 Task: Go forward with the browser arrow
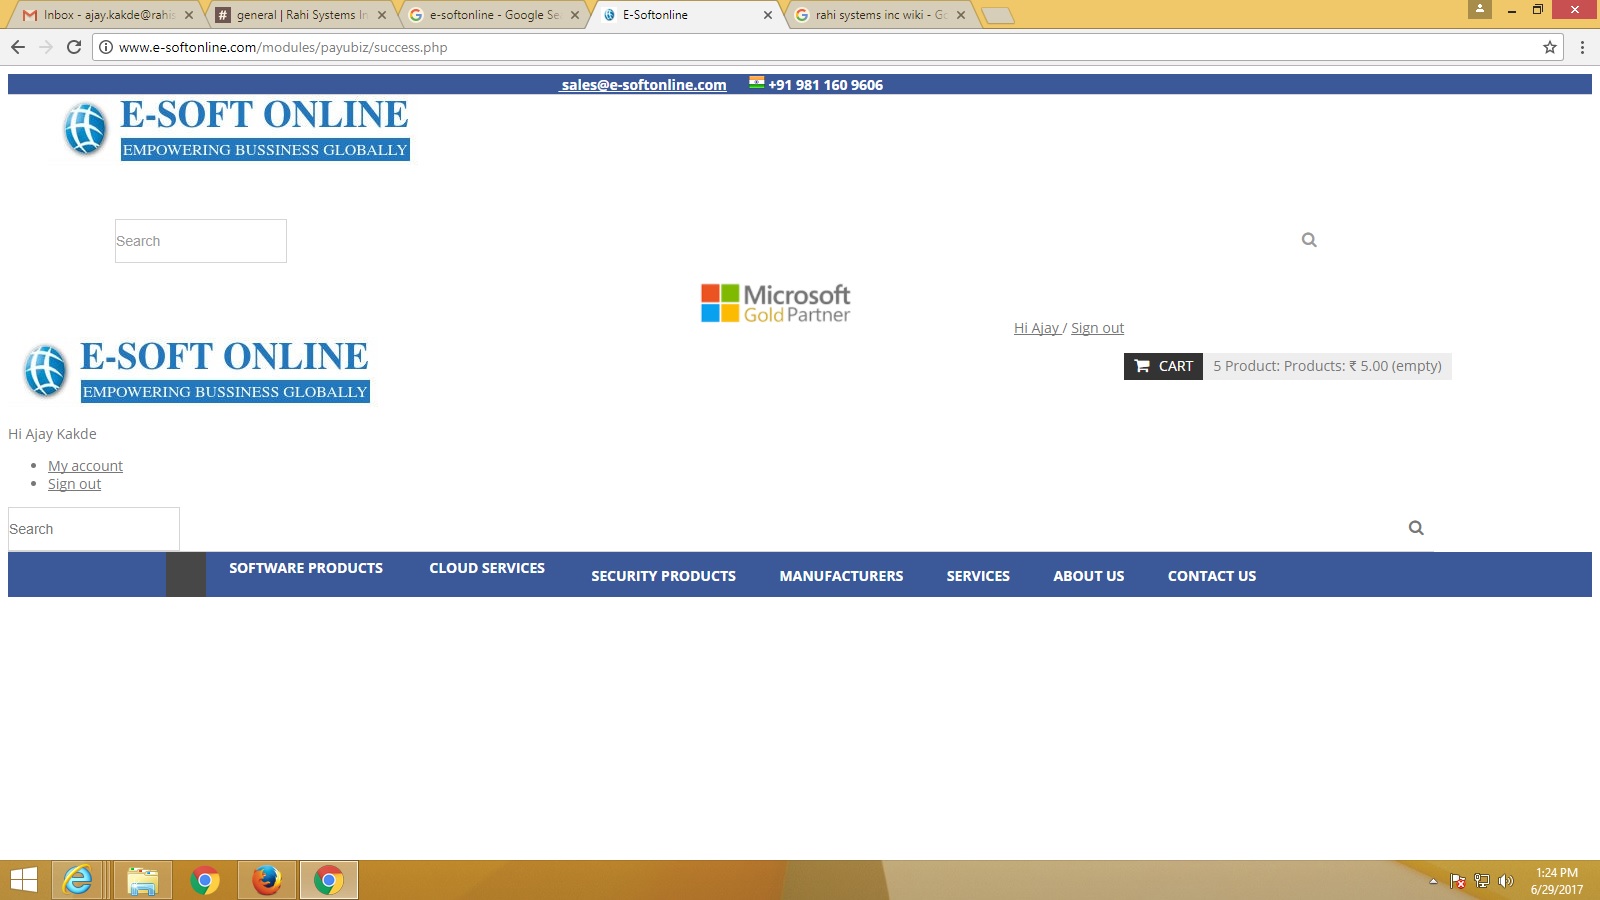click(x=46, y=47)
